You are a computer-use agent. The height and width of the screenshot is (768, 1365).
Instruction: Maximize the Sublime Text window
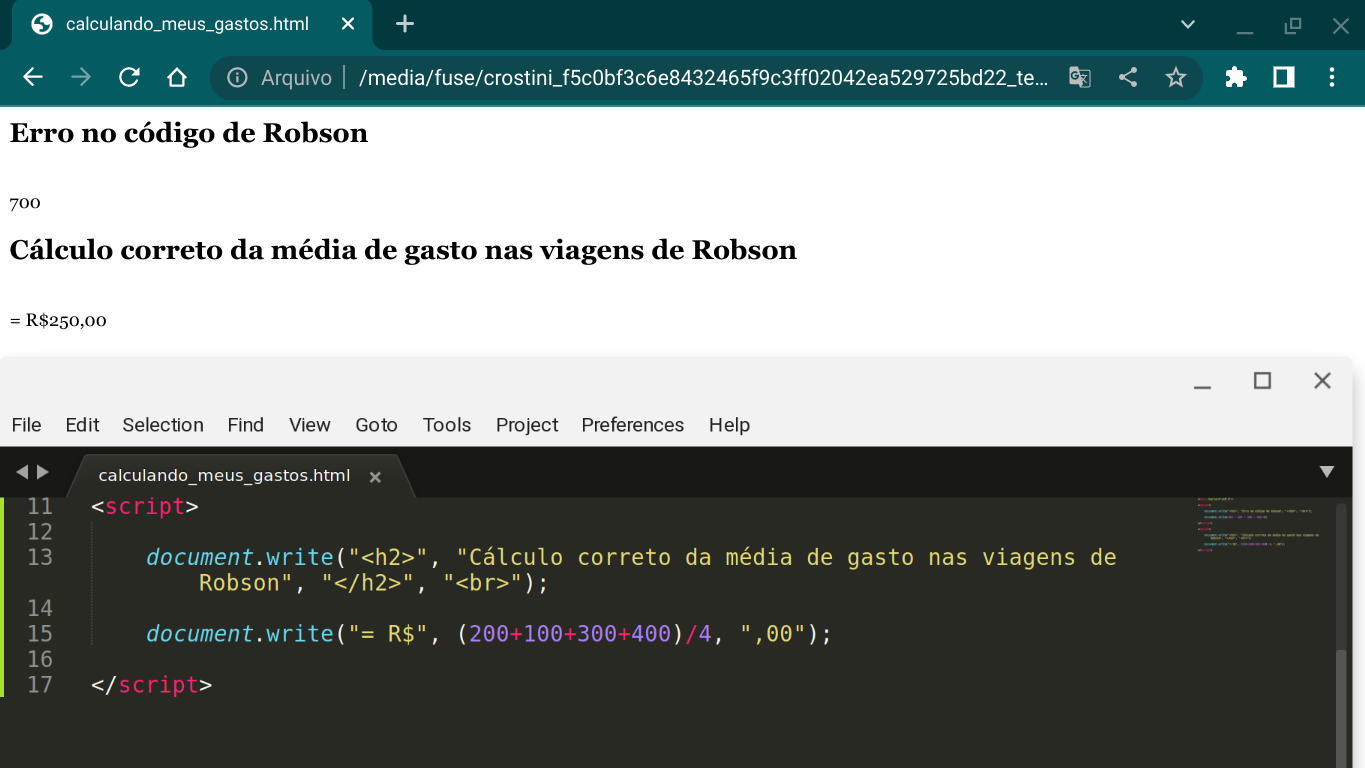click(1262, 381)
